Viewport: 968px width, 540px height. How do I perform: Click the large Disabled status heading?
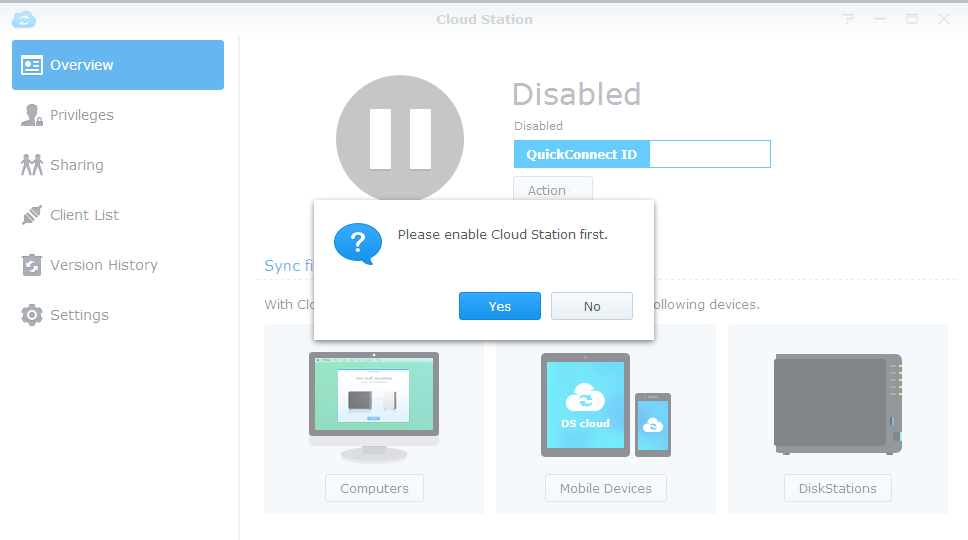577,94
